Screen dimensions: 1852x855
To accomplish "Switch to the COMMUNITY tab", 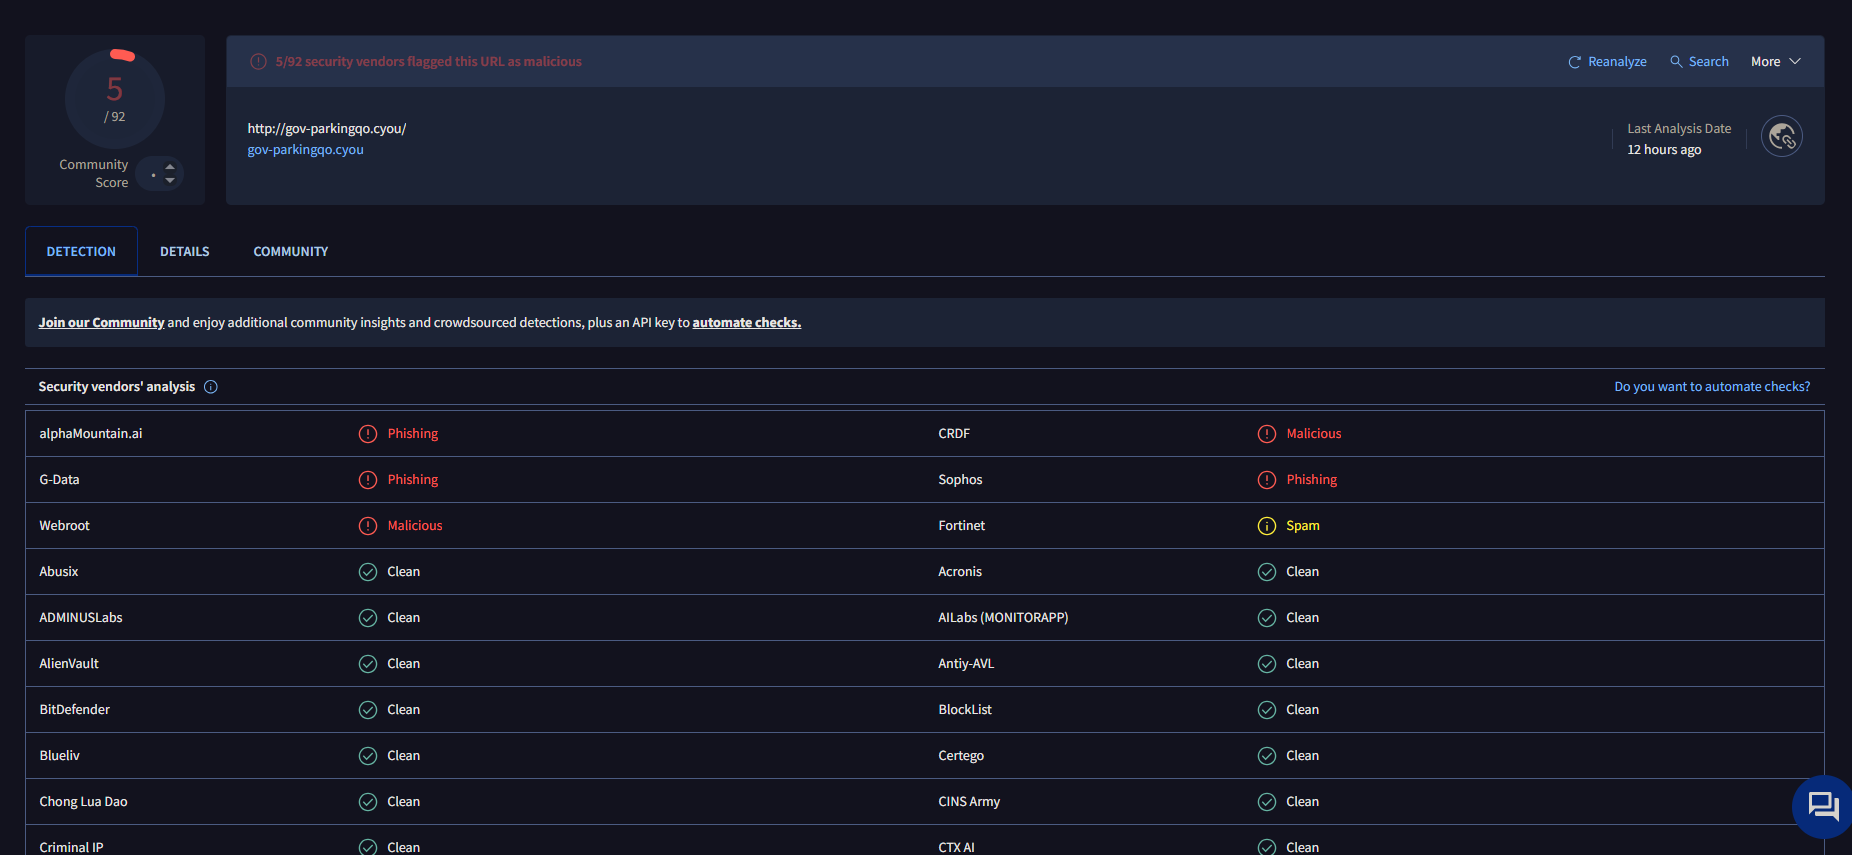I will point(291,252).
